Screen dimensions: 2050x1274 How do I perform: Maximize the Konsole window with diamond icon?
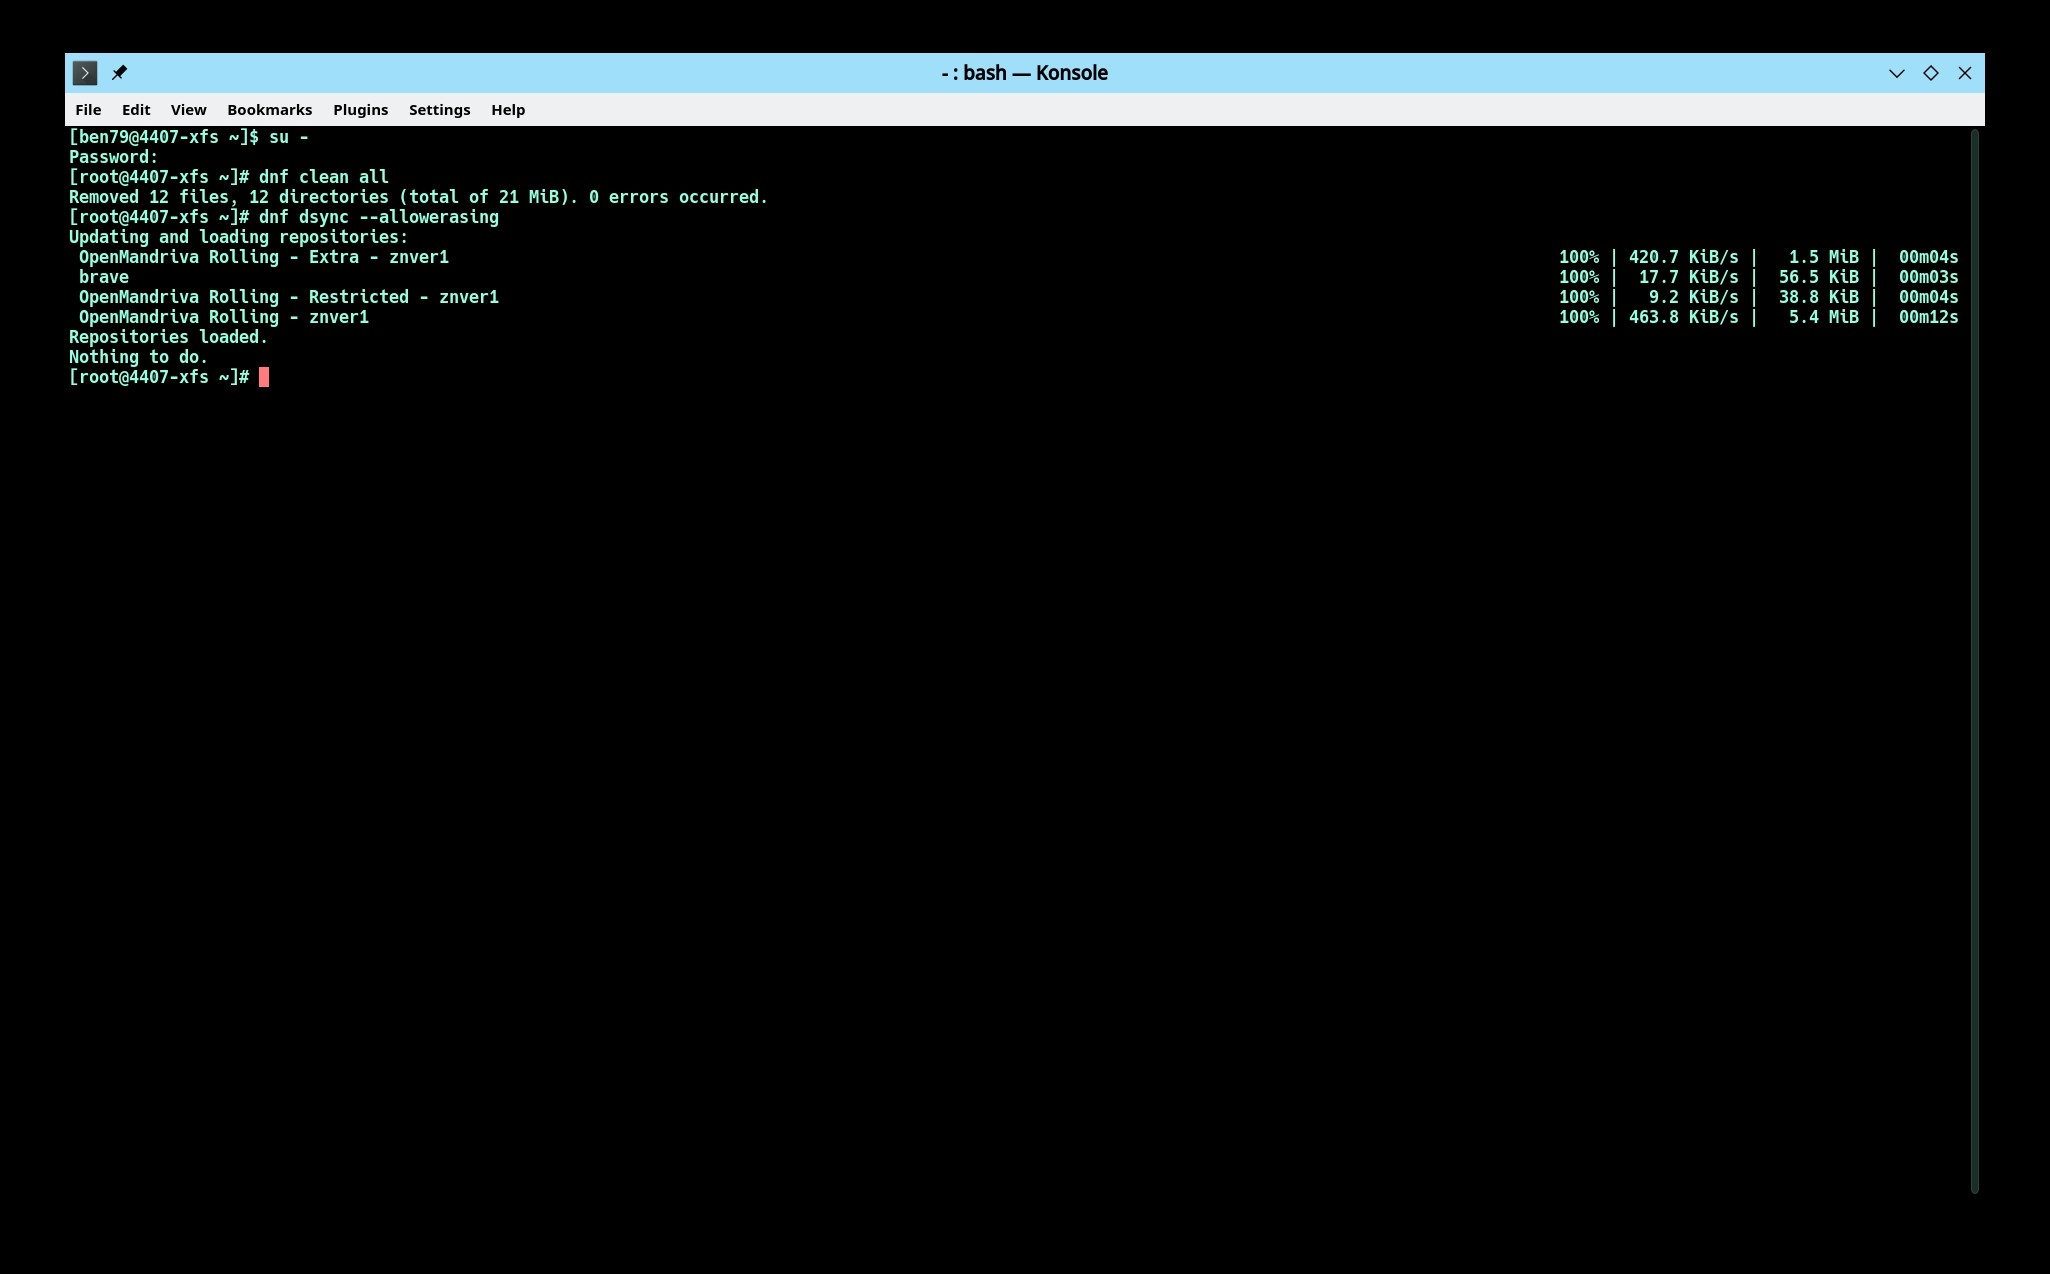(x=1930, y=73)
